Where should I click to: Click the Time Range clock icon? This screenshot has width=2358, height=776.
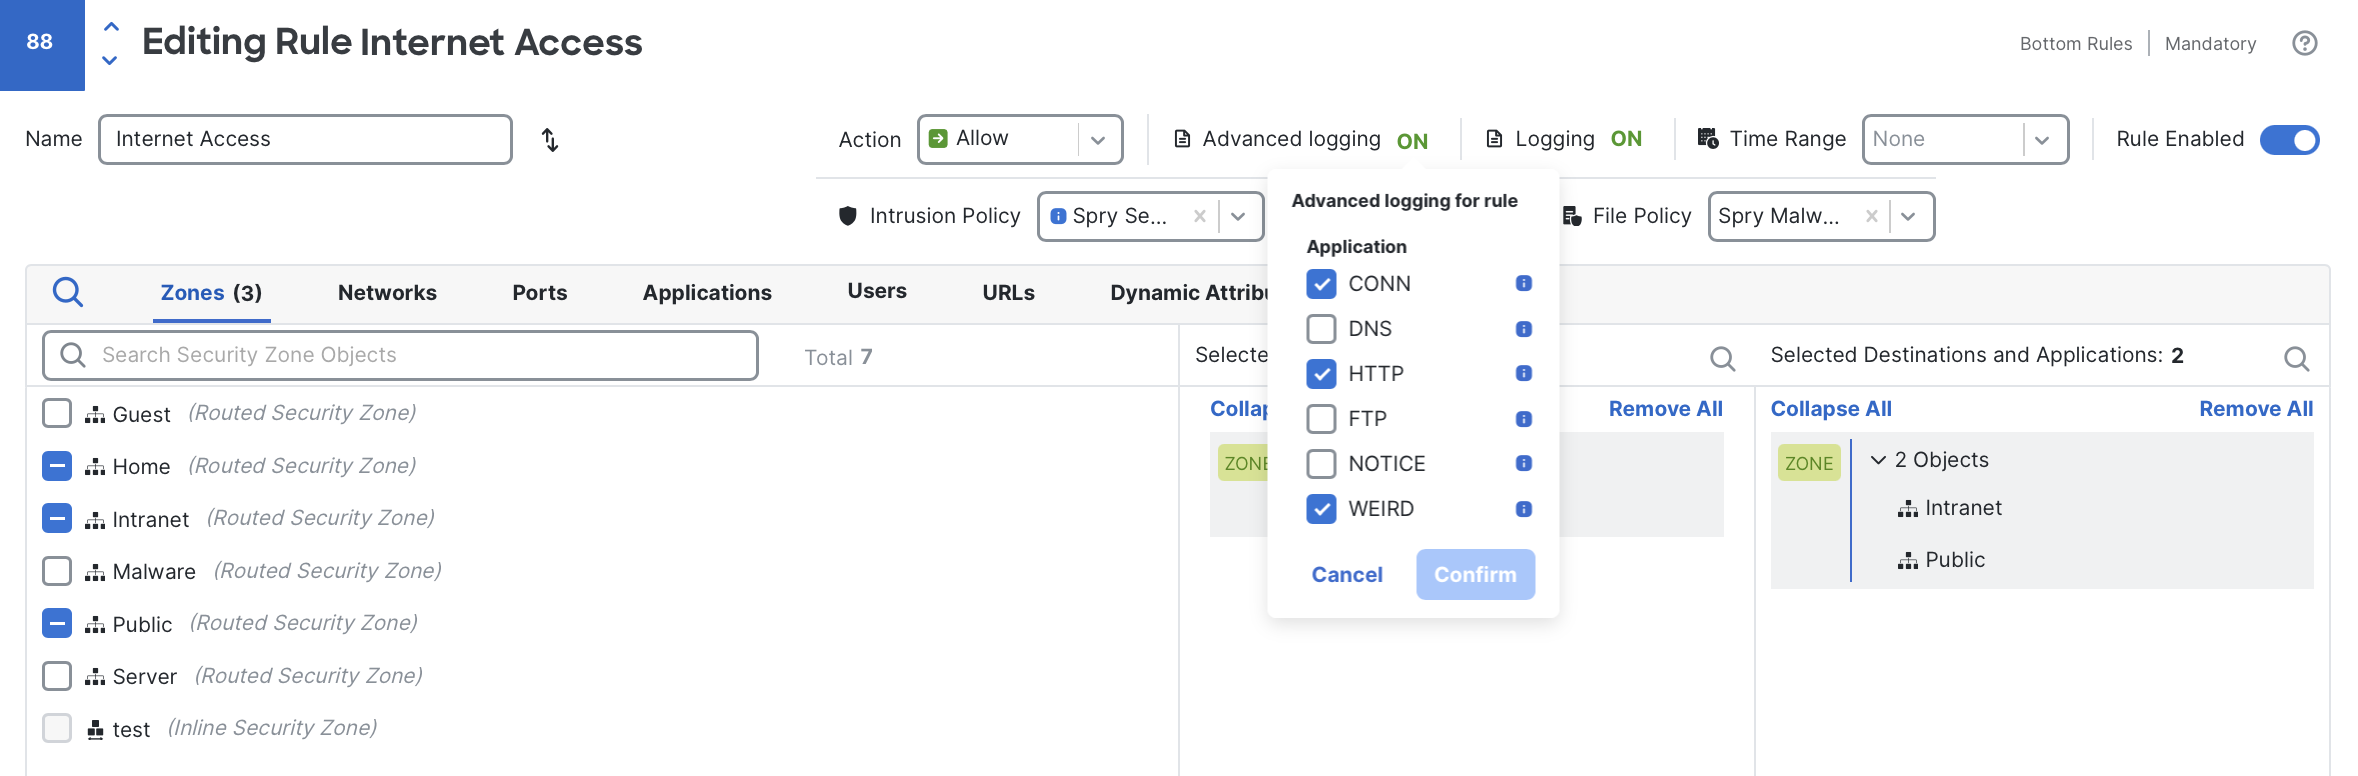(1705, 138)
